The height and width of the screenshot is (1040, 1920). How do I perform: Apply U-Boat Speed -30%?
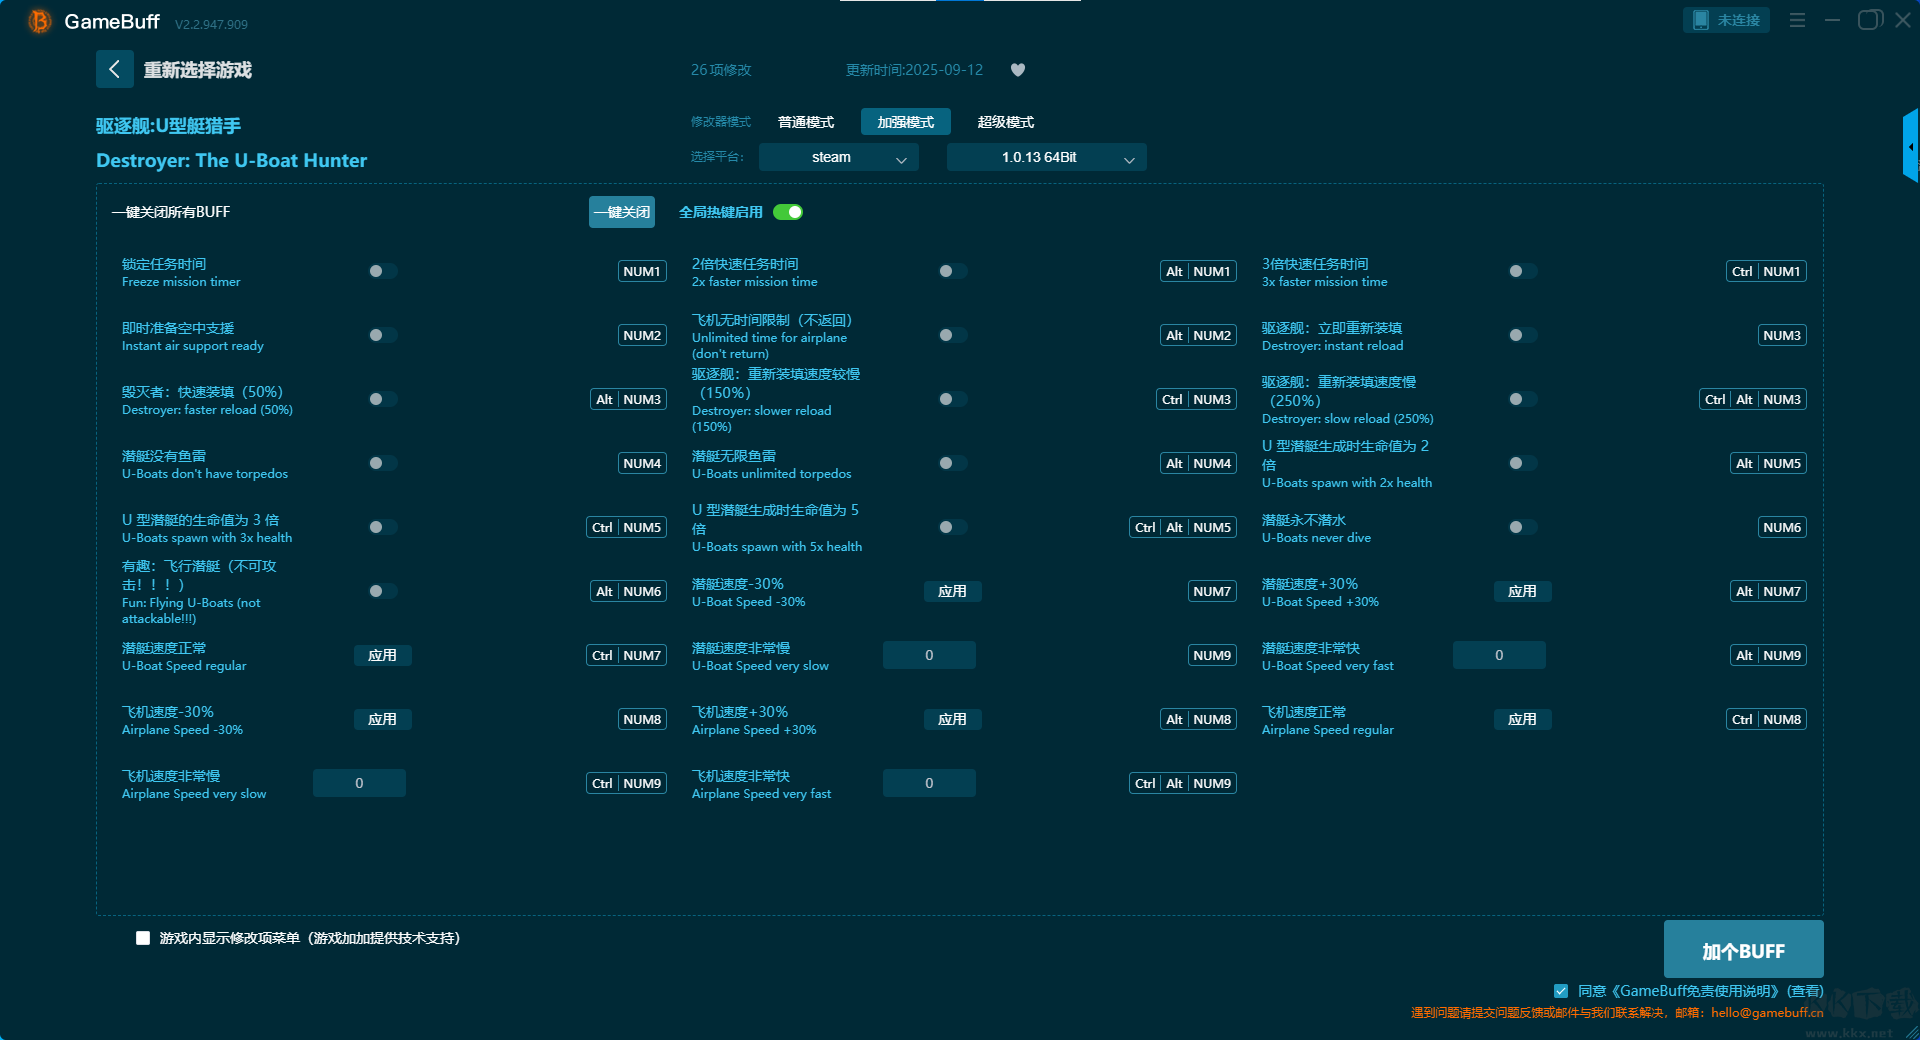pos(952,591)
